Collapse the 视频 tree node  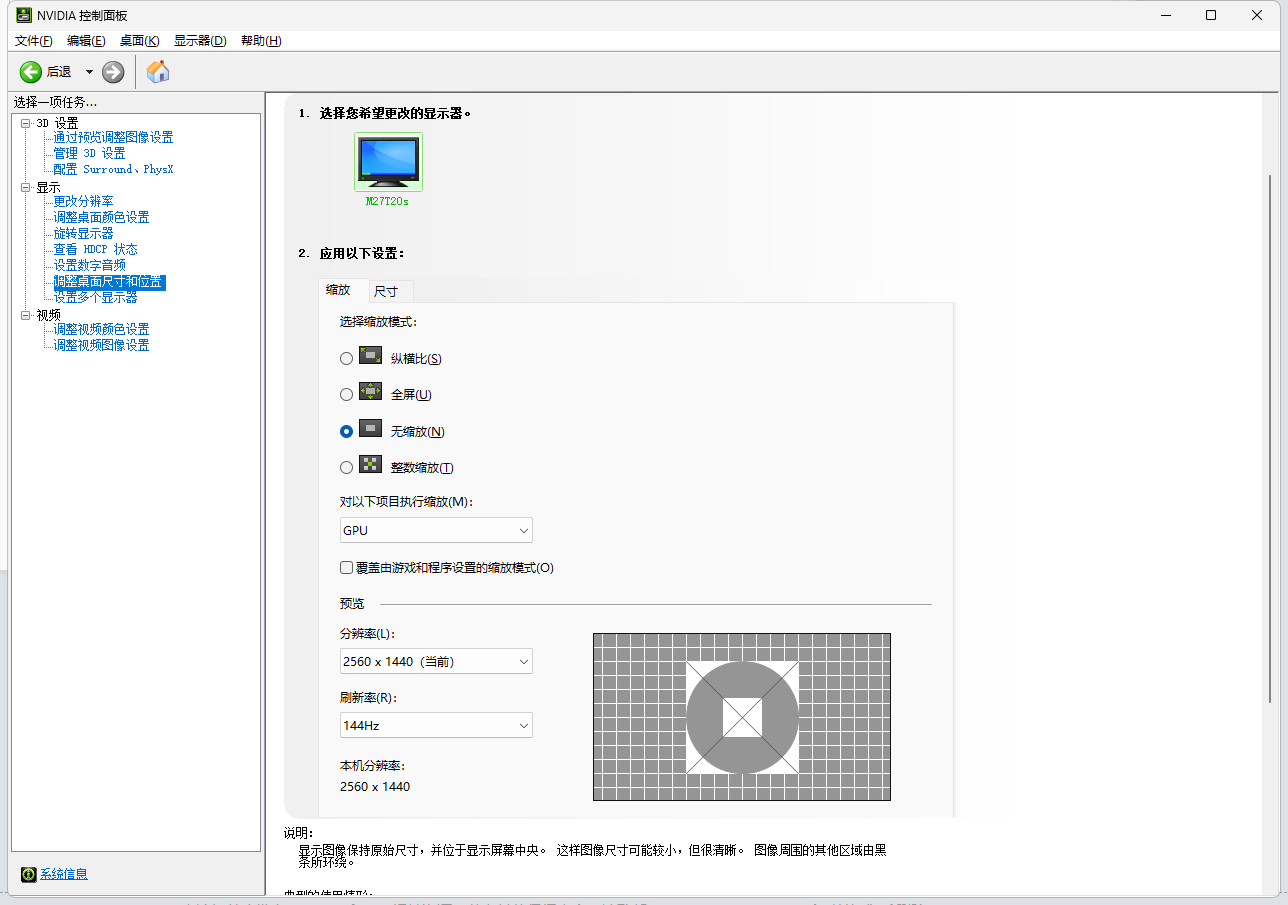pos(26,315)
